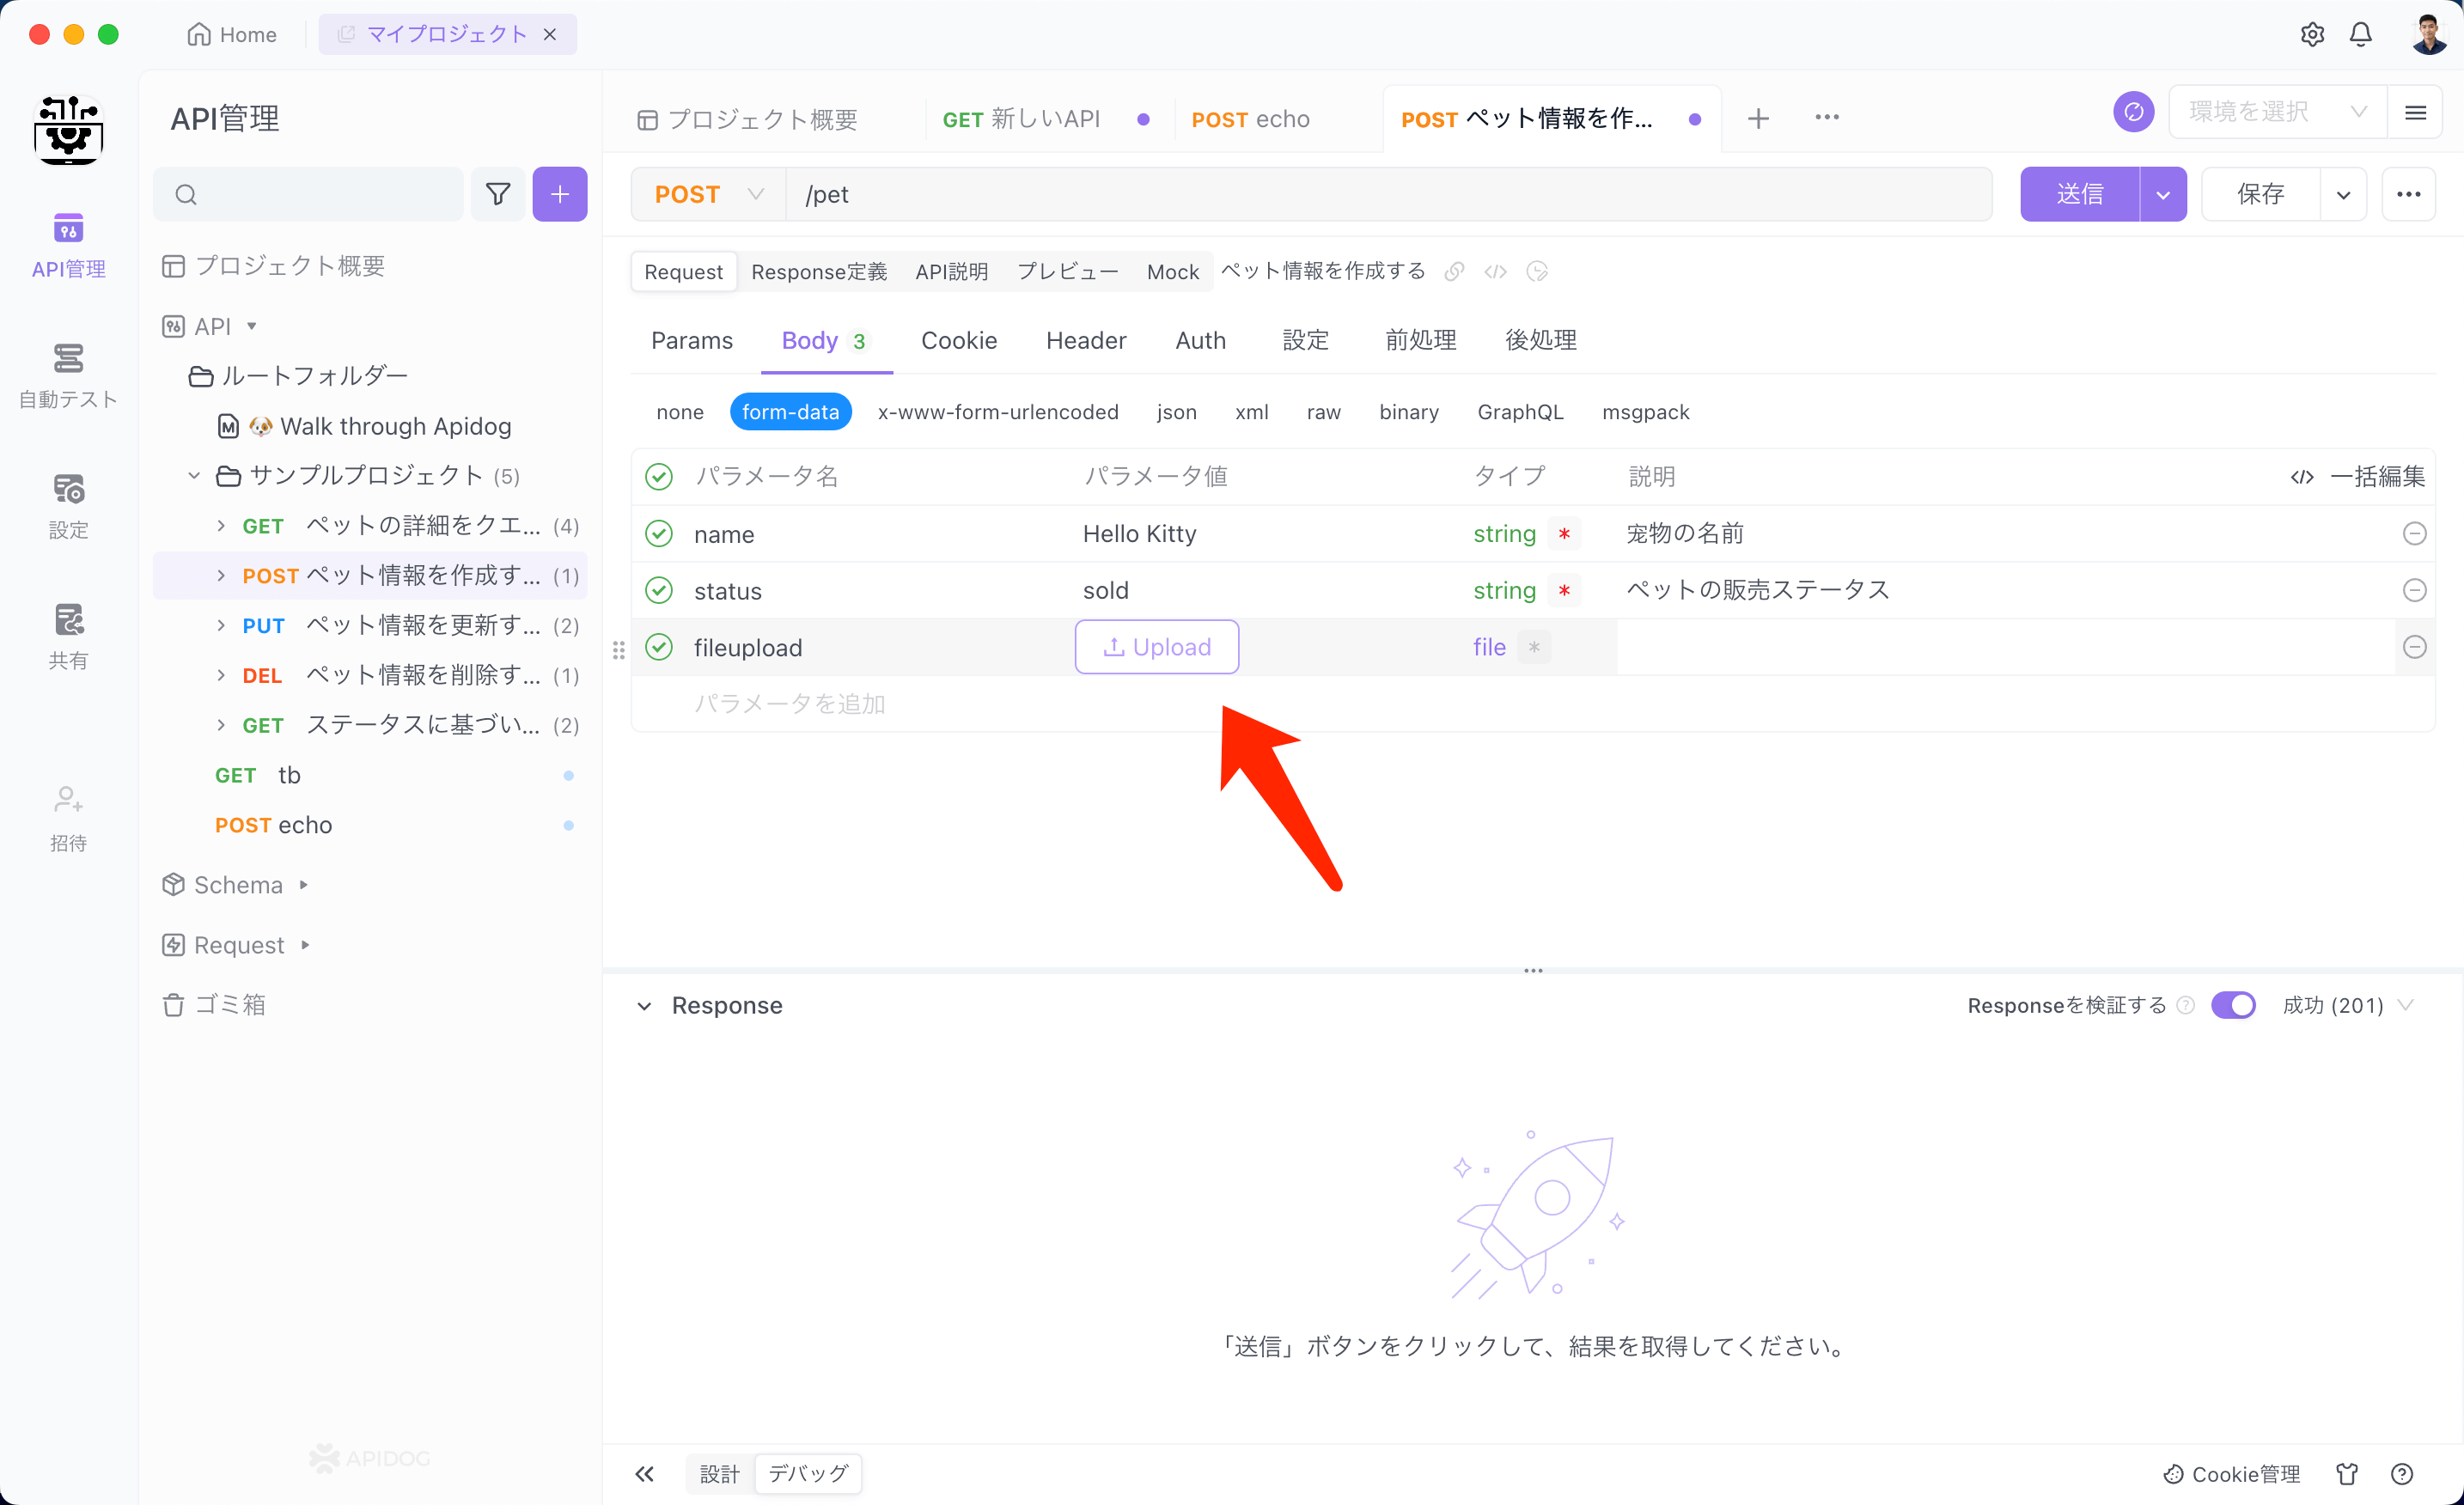Image resolution: width=2464 pixels, height=1505 pixels.
Task: Click the API search field
Action: tap(308, 194)
